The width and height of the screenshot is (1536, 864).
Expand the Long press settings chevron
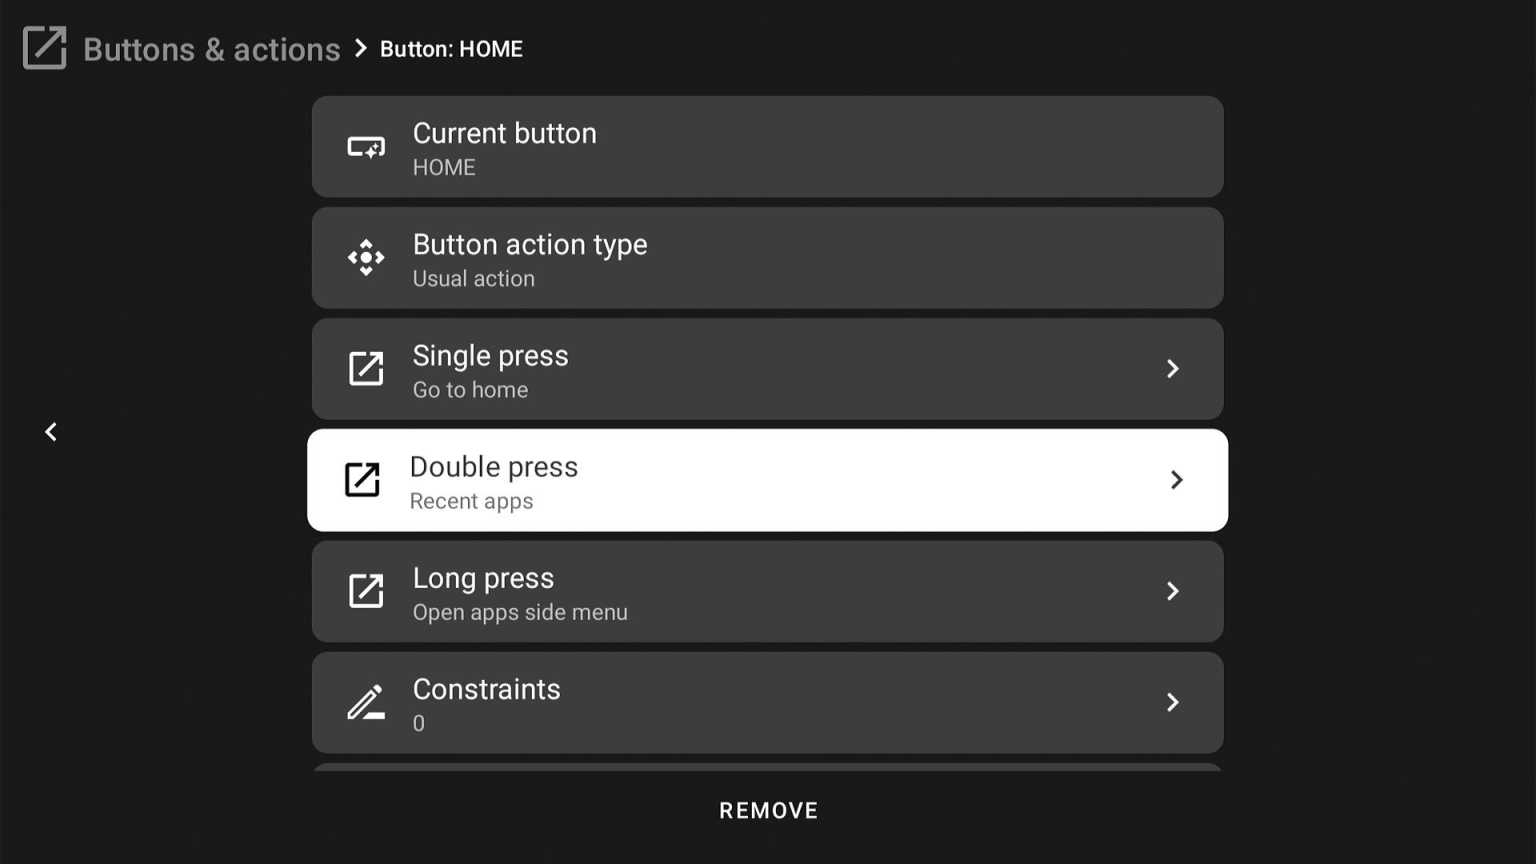(x=1172, y=591)
